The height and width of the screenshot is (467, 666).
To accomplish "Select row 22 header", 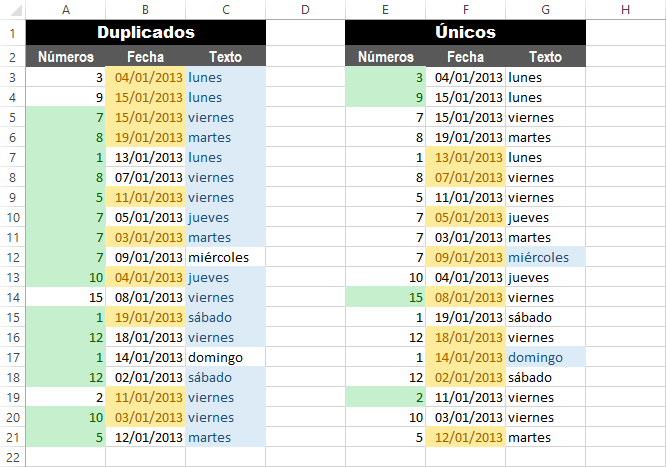I will (x=12, y=457).
